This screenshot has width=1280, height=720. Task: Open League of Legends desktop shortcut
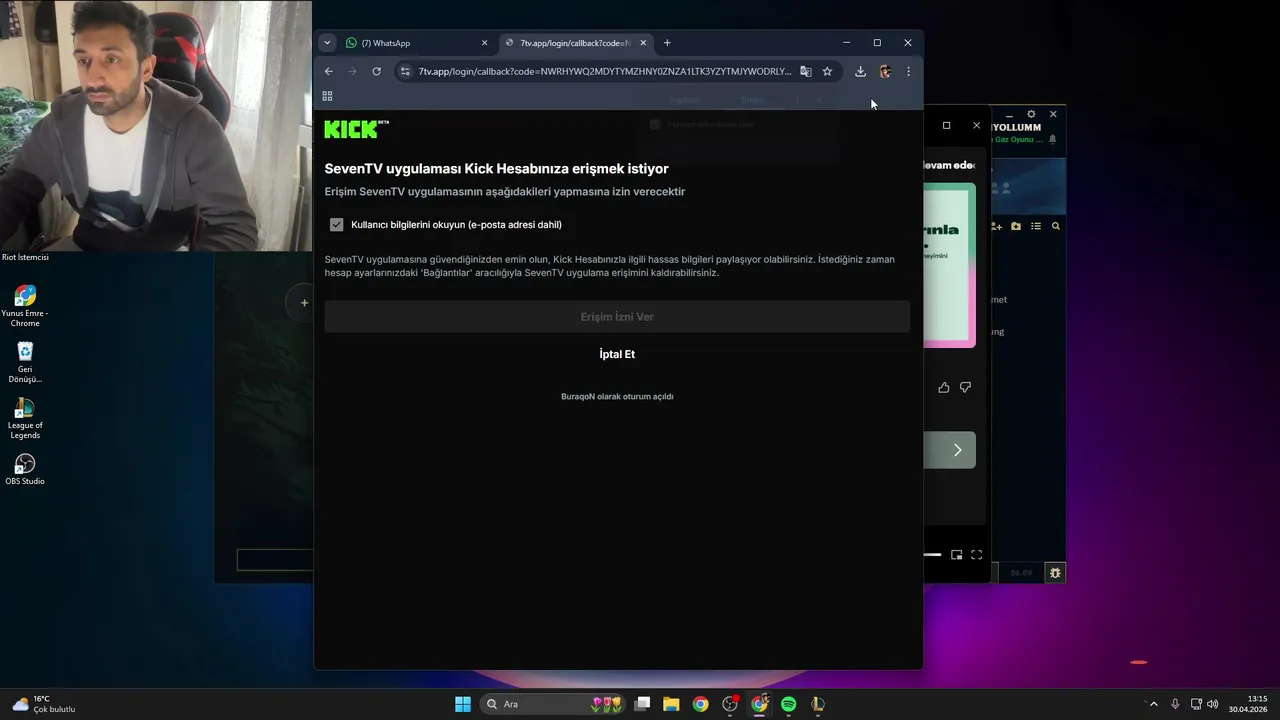(25, 418)
